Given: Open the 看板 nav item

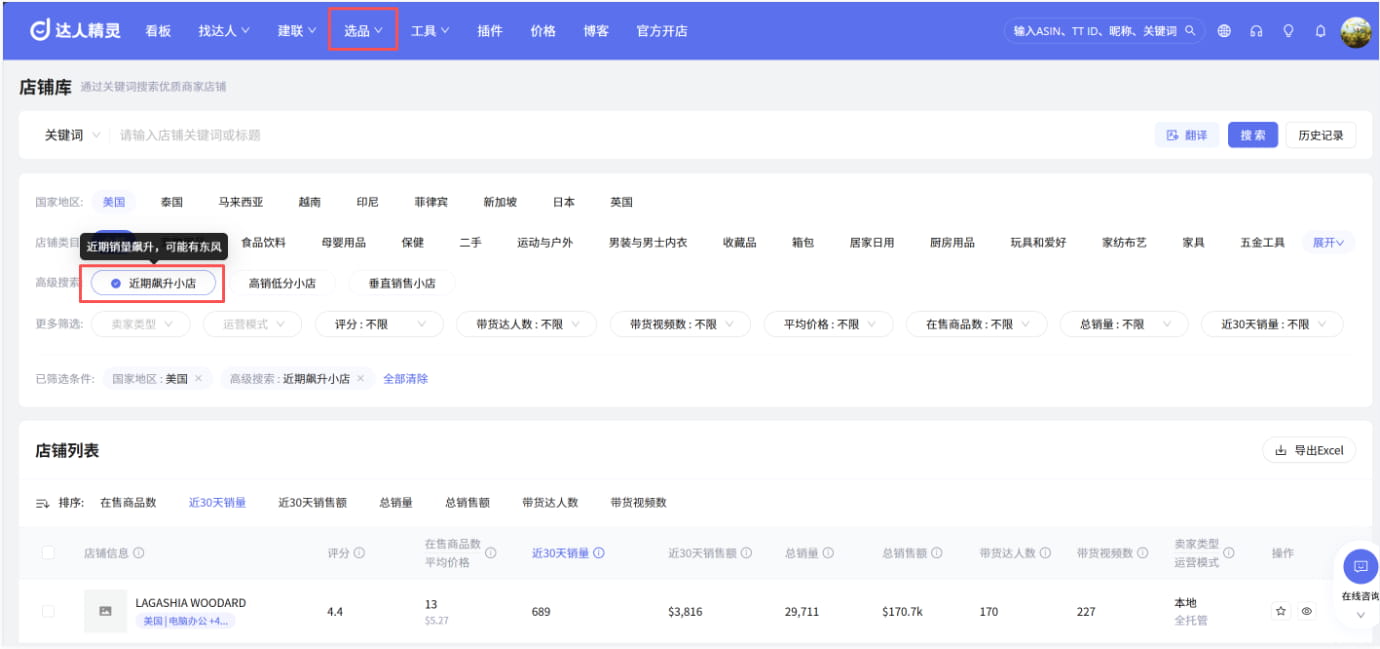Looking at the screenshot, I should (x=158, y=31).
